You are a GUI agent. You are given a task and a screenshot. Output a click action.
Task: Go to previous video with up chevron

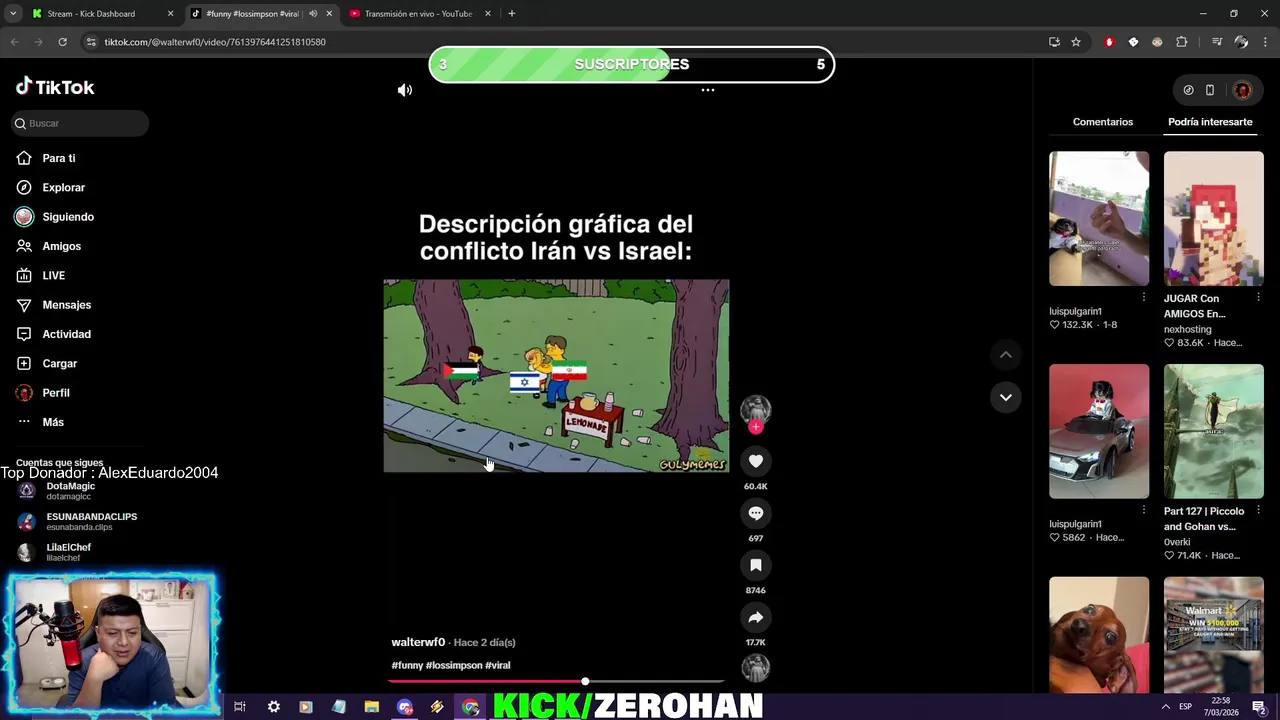click(1006, 355)
